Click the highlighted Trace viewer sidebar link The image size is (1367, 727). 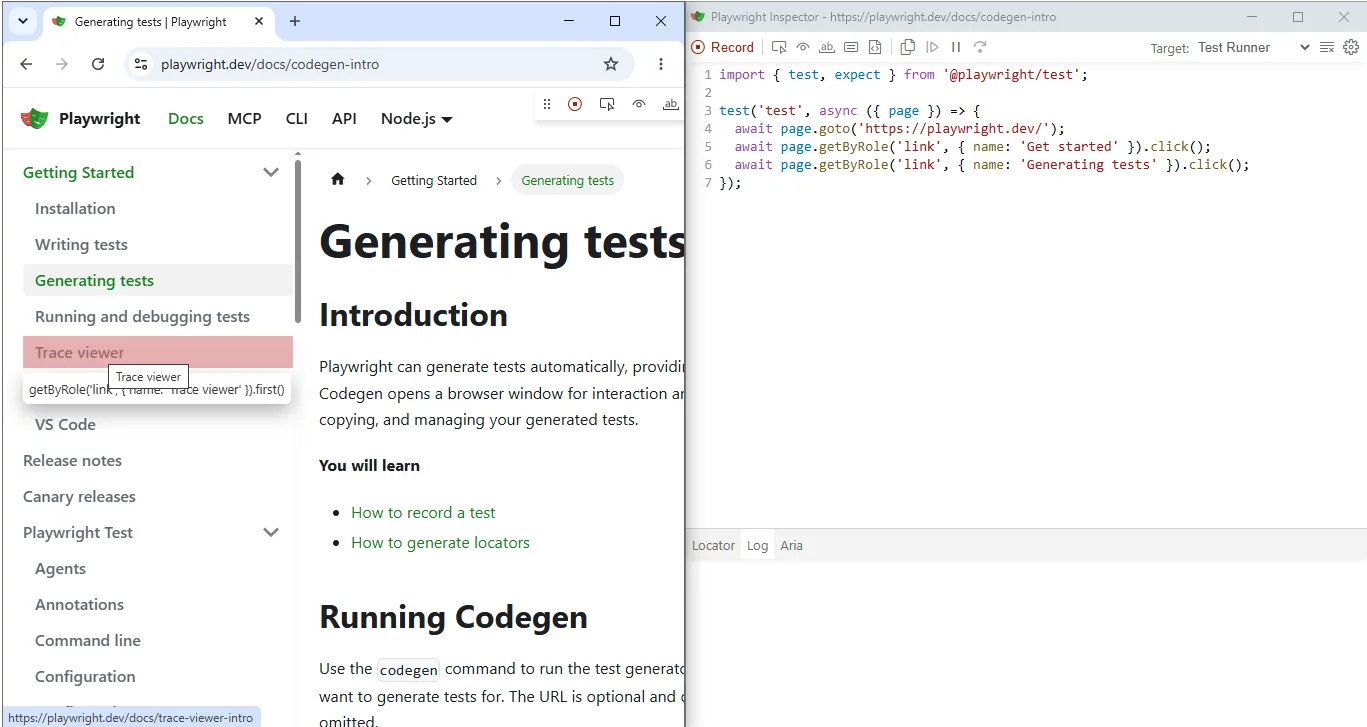[158, 353]
